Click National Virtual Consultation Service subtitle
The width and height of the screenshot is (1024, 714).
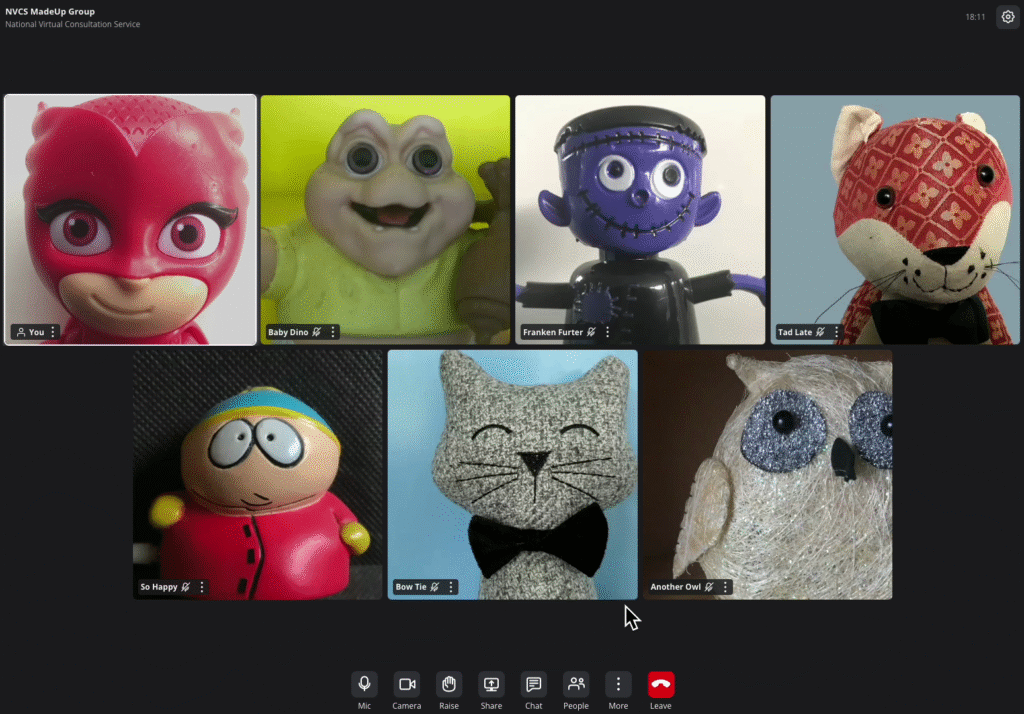click(72, 24)
